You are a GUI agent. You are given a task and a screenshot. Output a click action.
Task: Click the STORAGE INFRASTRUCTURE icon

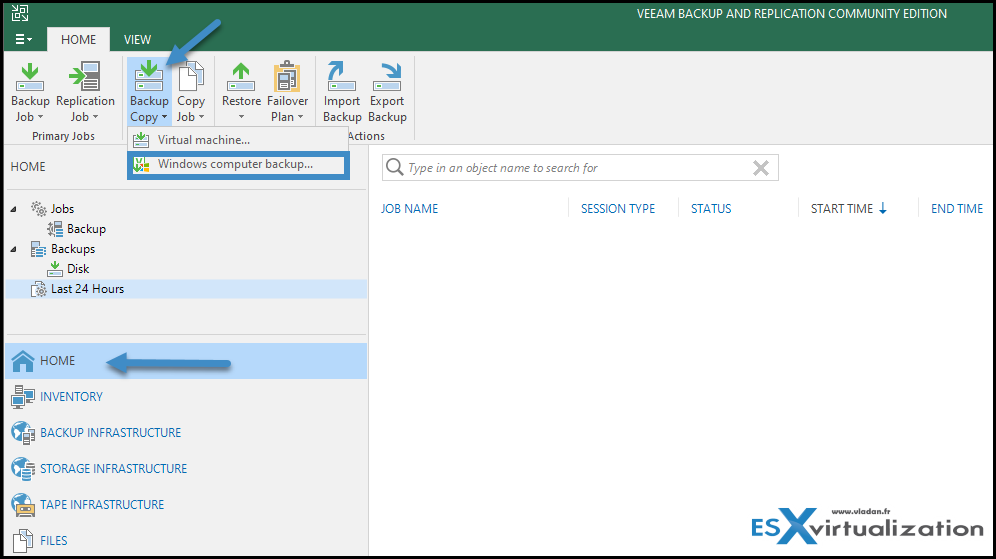coord(23,469)
